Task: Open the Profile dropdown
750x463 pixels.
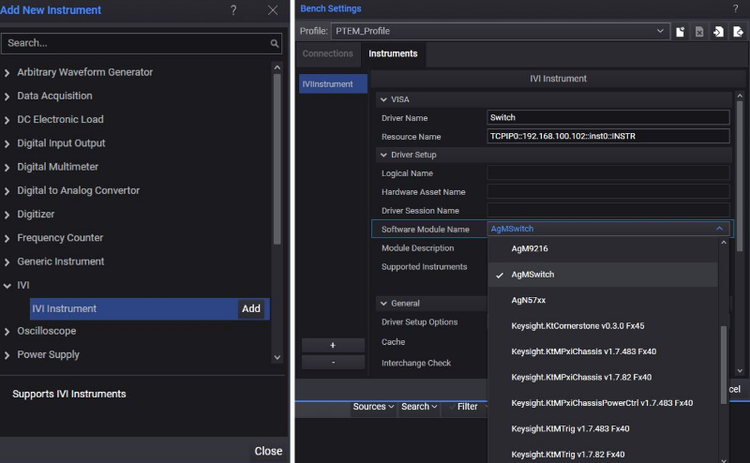Action: [660, 32]
